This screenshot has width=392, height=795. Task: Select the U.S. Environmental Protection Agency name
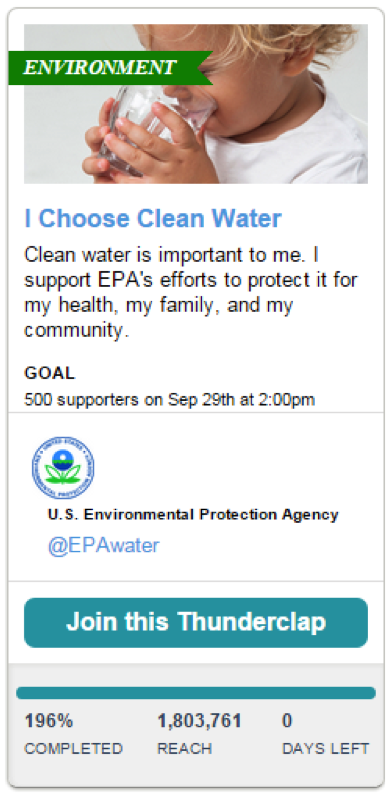coord(193,514)
